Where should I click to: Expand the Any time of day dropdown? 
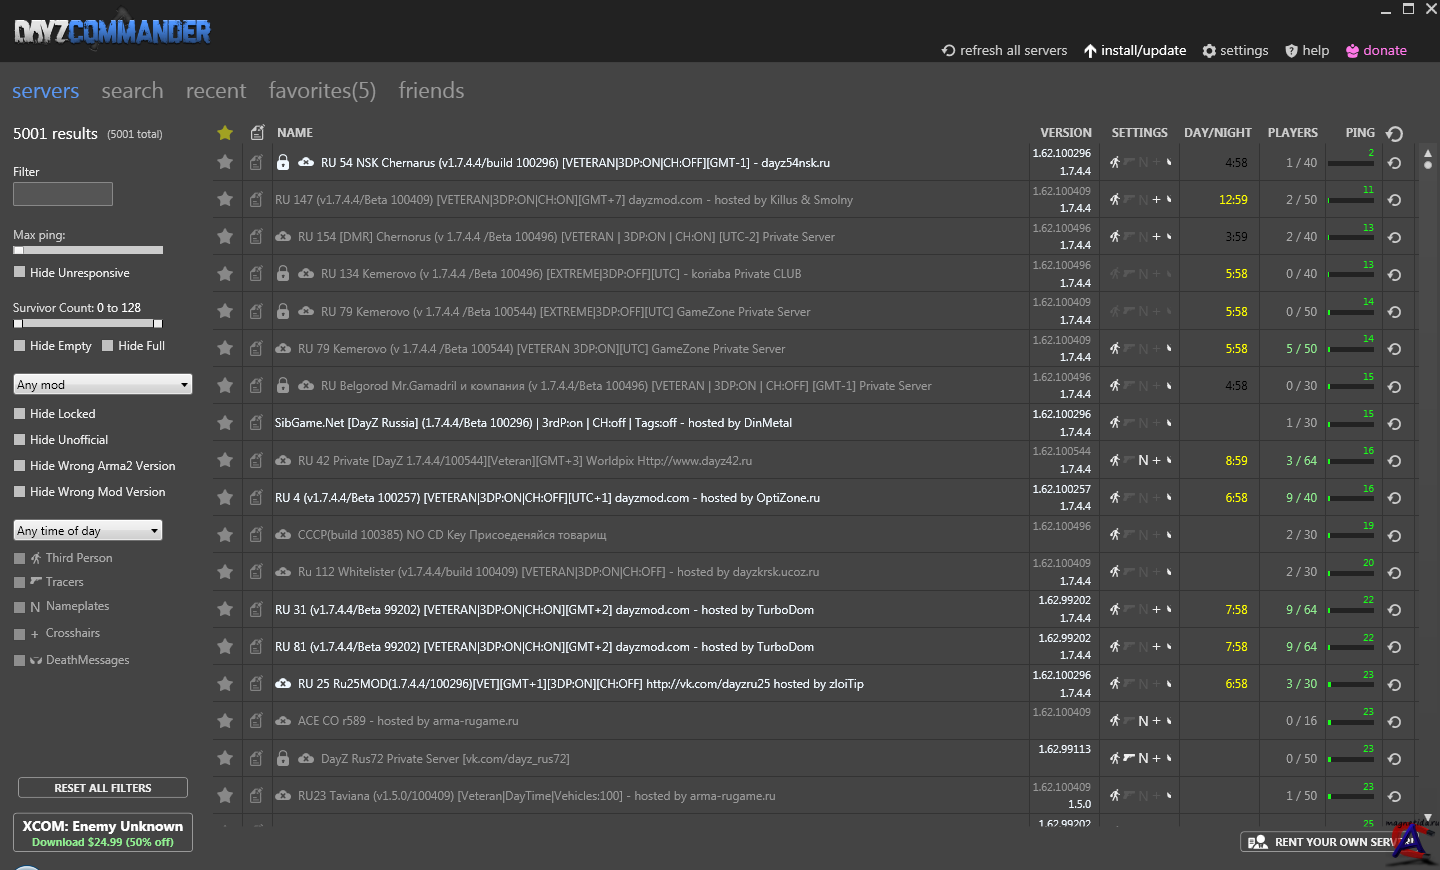pos(88,531)
